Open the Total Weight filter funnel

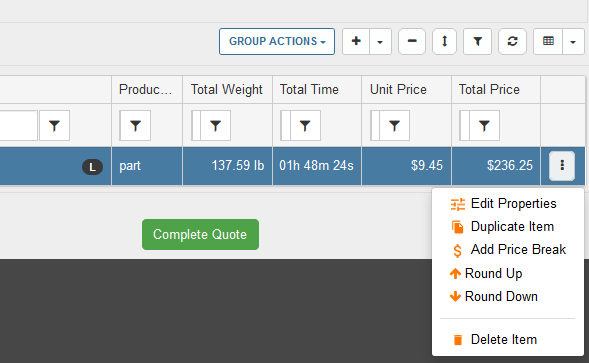click(215, 126)
